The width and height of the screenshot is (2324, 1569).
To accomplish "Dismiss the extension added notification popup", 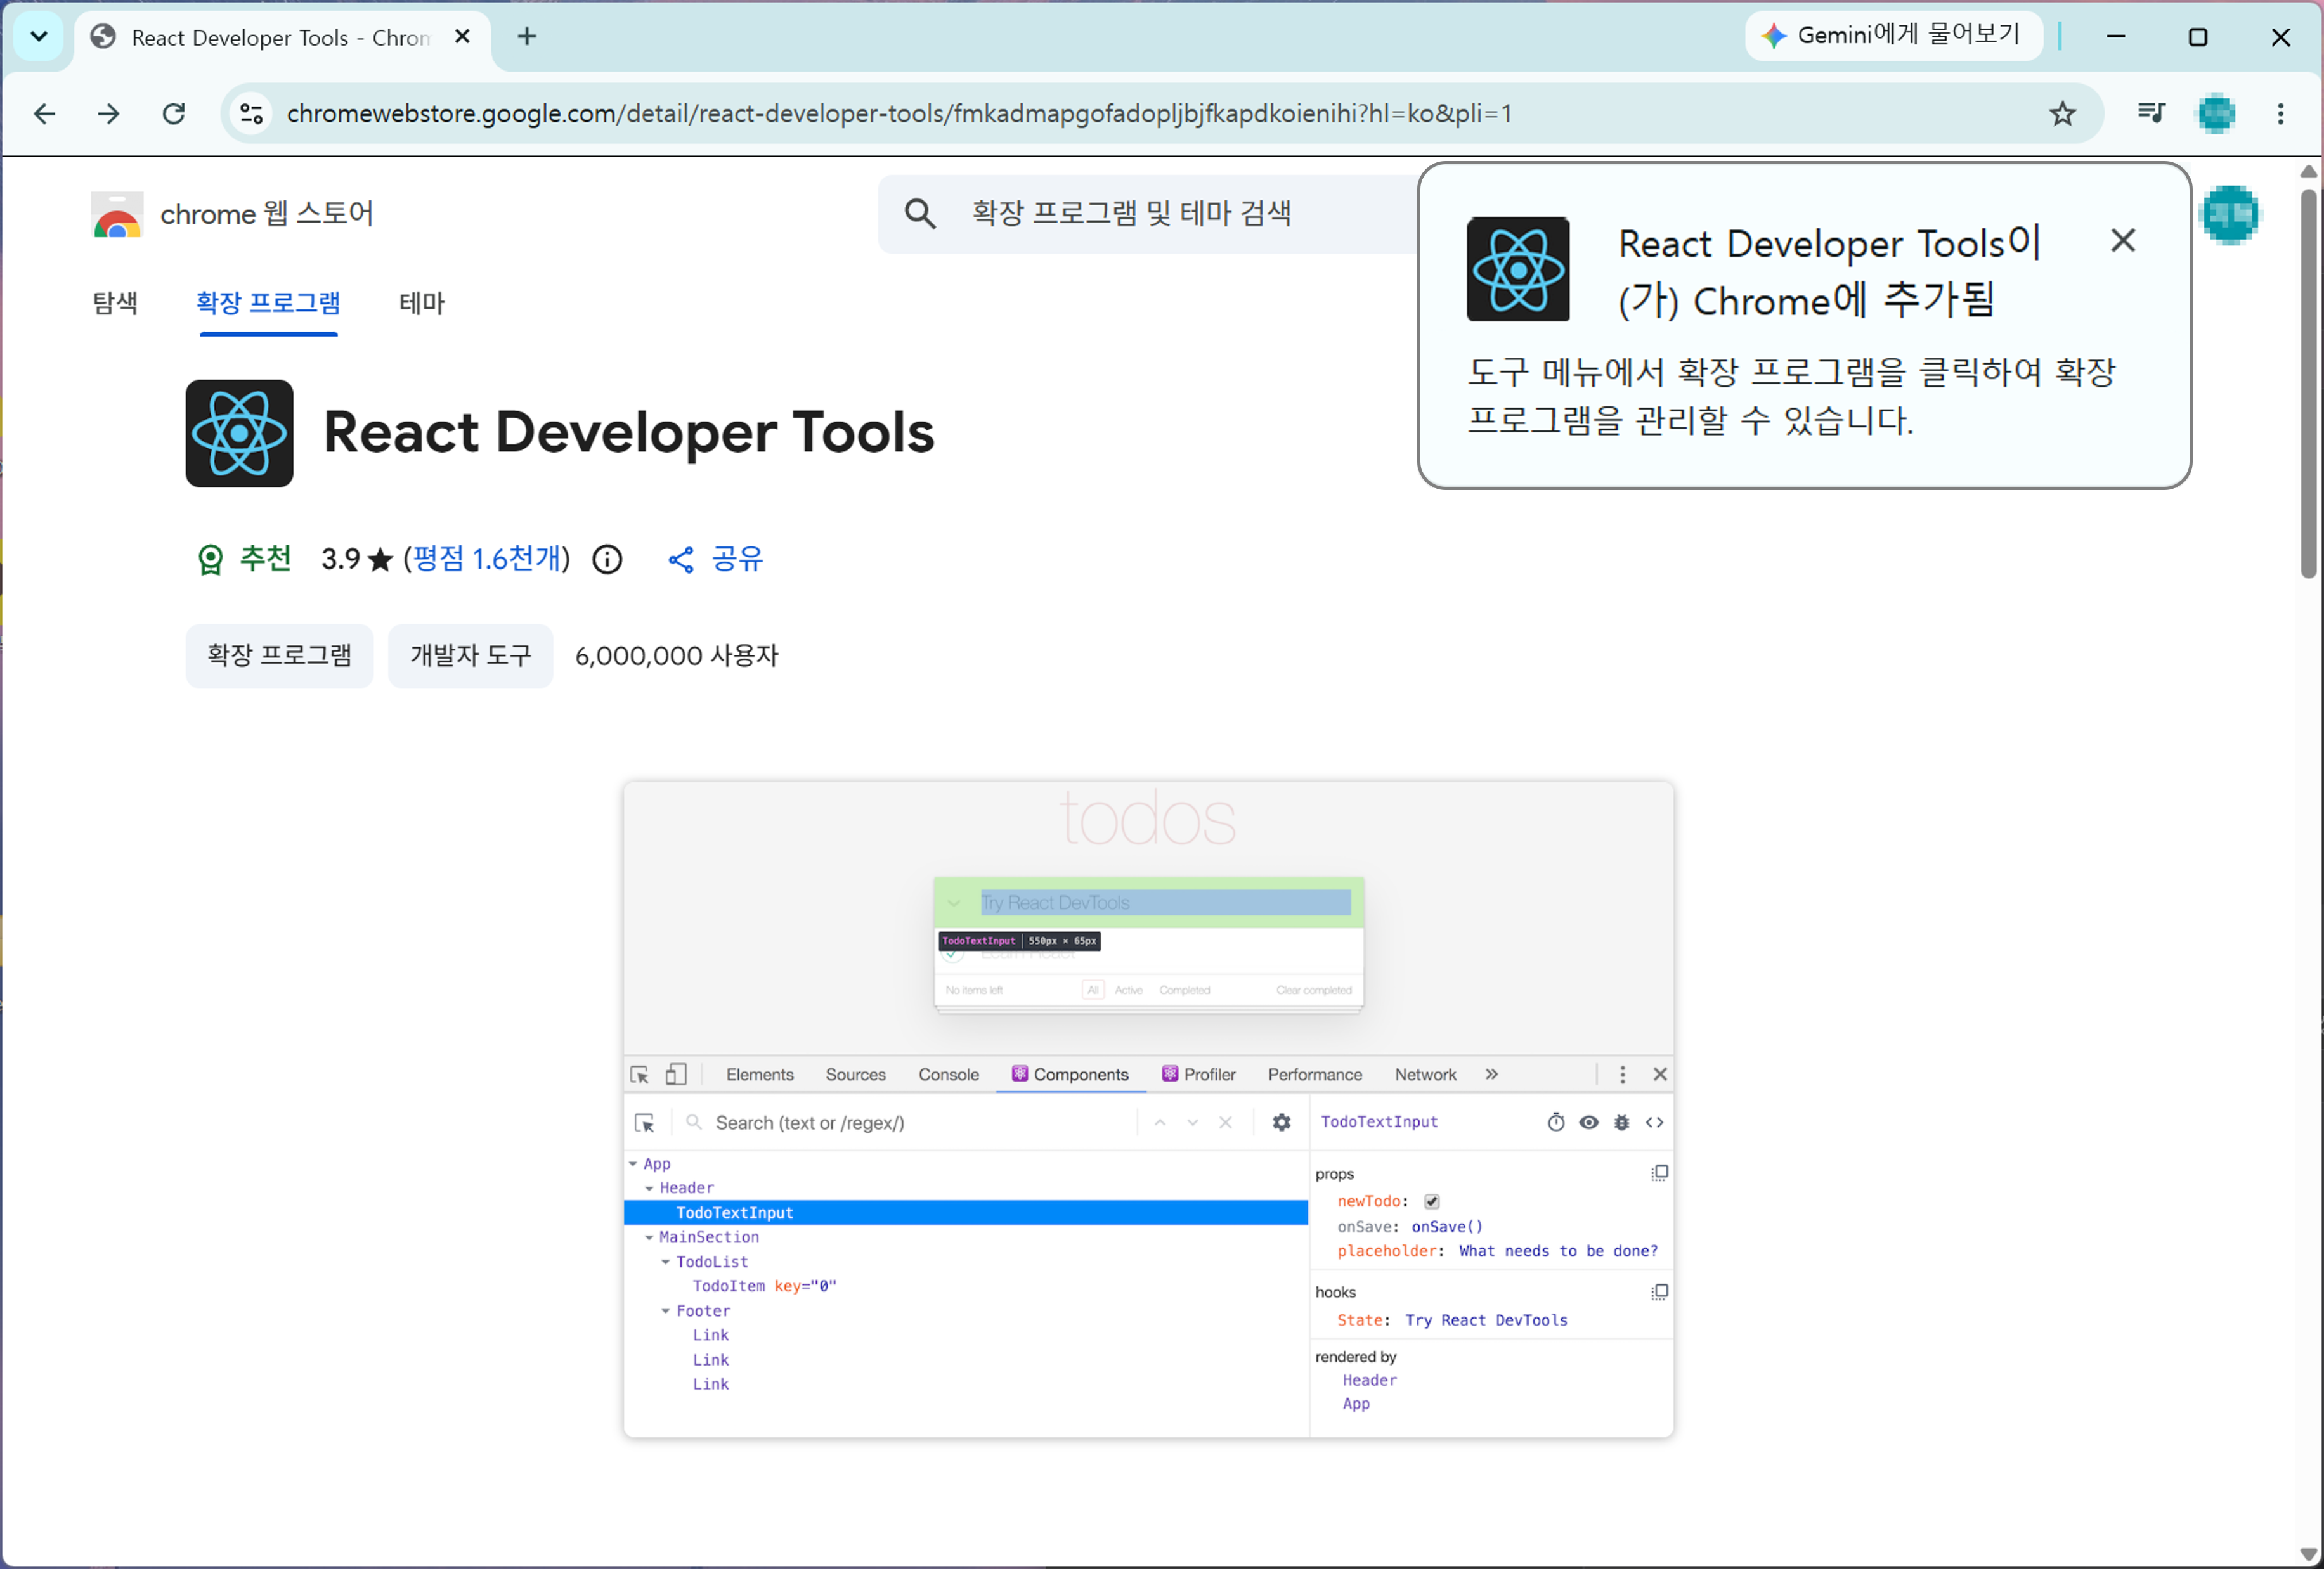I will click(2122, 241).
